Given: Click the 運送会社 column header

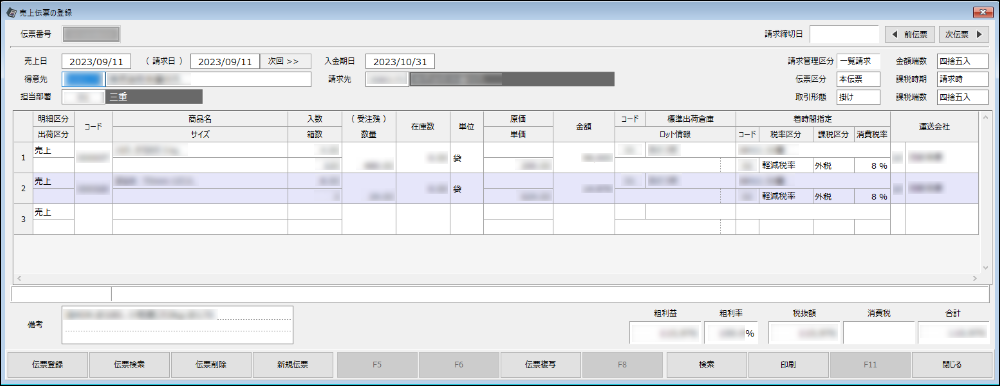Looking at the screenshot, I should 934,126.
